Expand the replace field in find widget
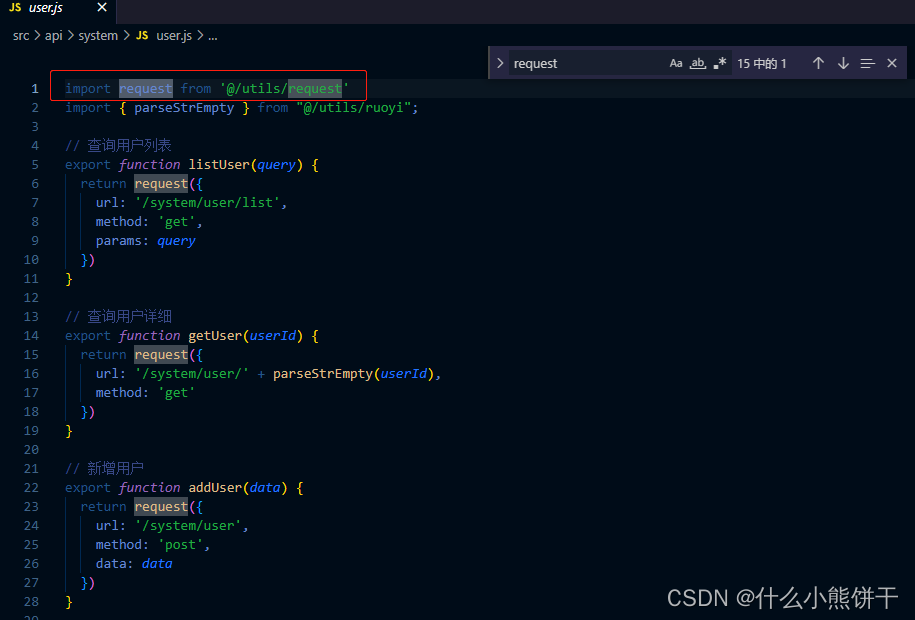The image size is (915, 620). point(500,63)
